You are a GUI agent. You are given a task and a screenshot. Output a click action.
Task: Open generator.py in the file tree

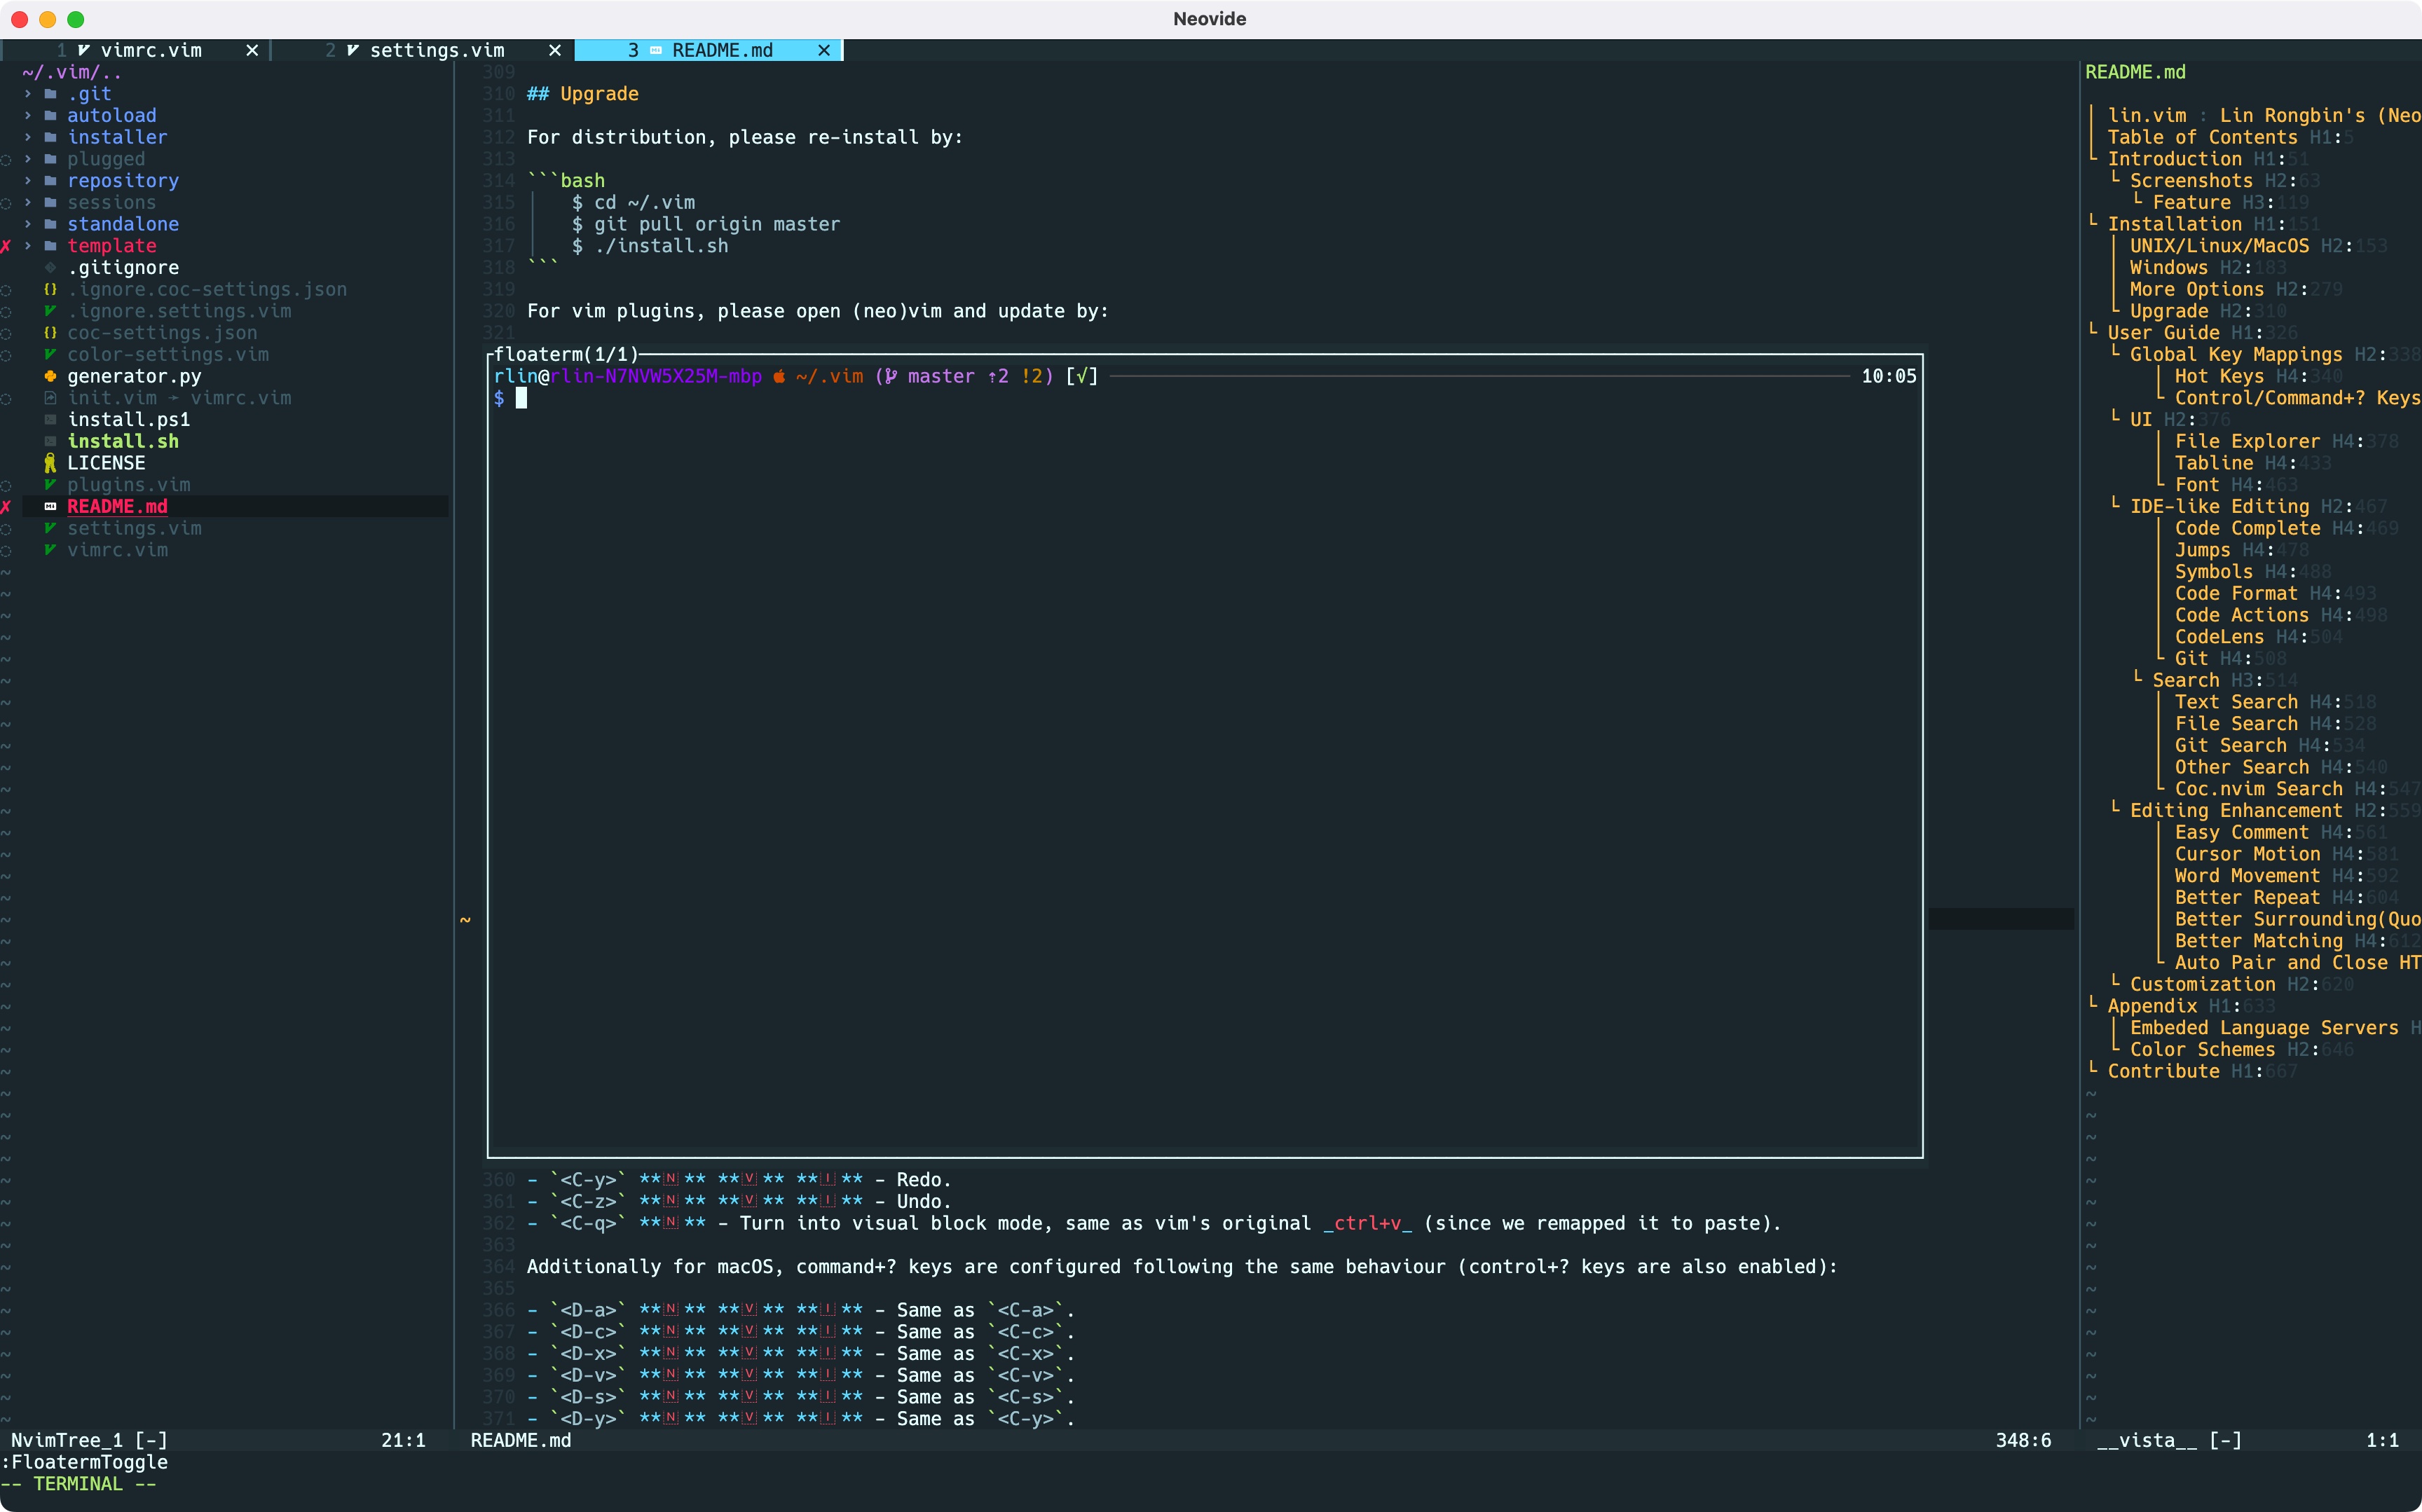(134, 376)
